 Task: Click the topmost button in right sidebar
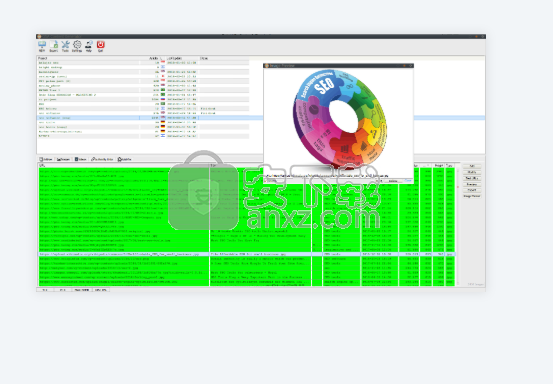[x=472, y=166]
